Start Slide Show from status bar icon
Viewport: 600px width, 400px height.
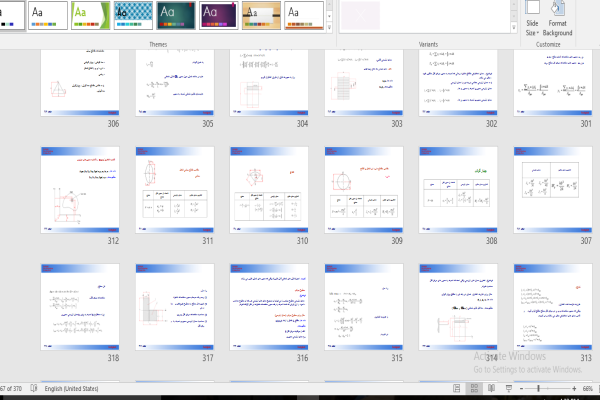click(x=509, y=389)
